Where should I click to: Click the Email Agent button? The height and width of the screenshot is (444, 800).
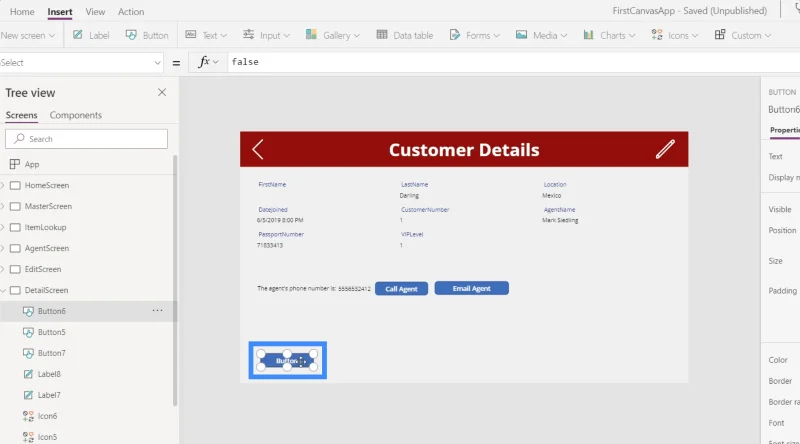coord(471,288)
